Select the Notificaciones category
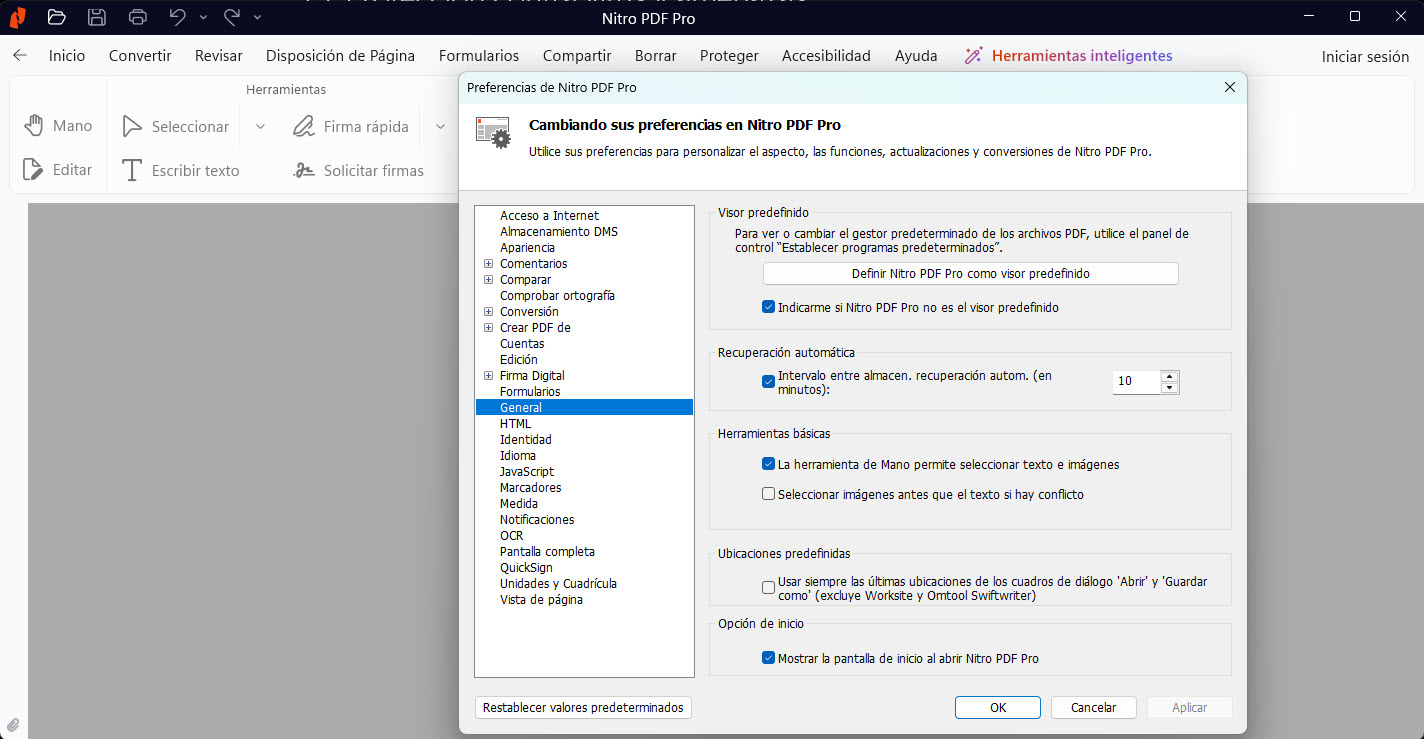The width and height of the screenshot is (1424, 739). pyautogui.click(x=537, y=520)
